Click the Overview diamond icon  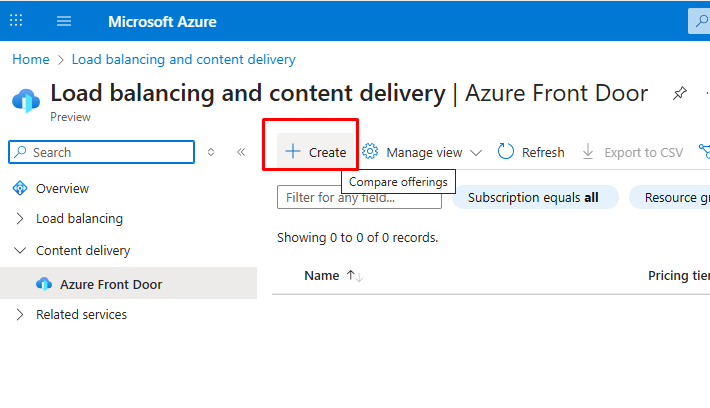point(20,188)
